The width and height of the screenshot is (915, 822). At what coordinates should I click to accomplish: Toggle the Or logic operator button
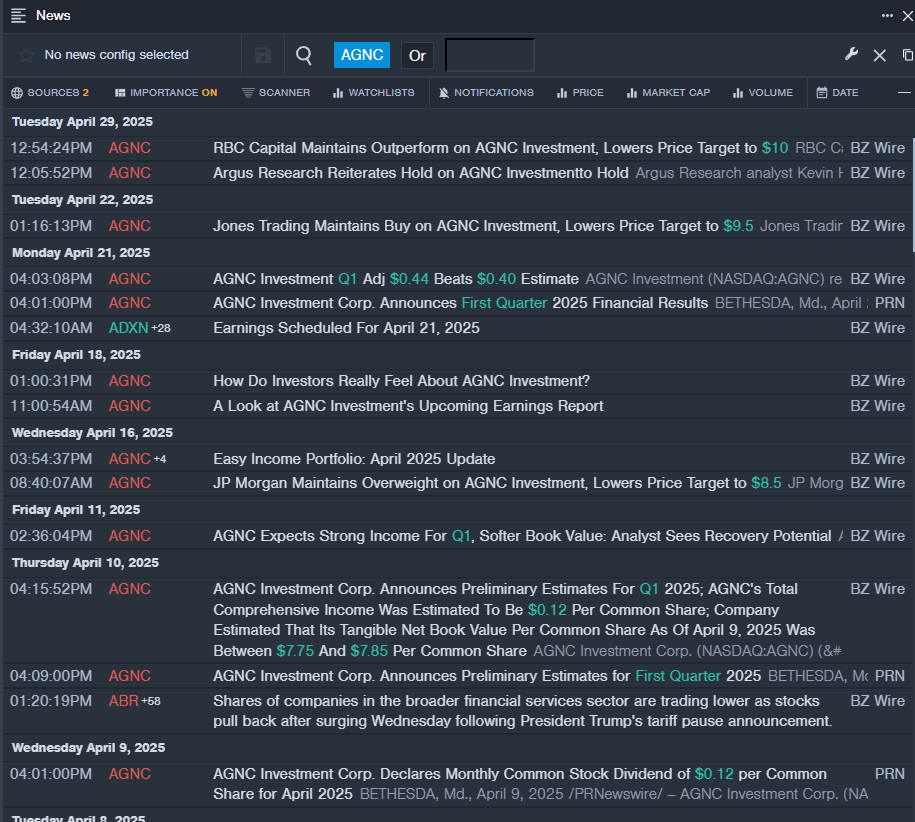click(x=417, y=55)
